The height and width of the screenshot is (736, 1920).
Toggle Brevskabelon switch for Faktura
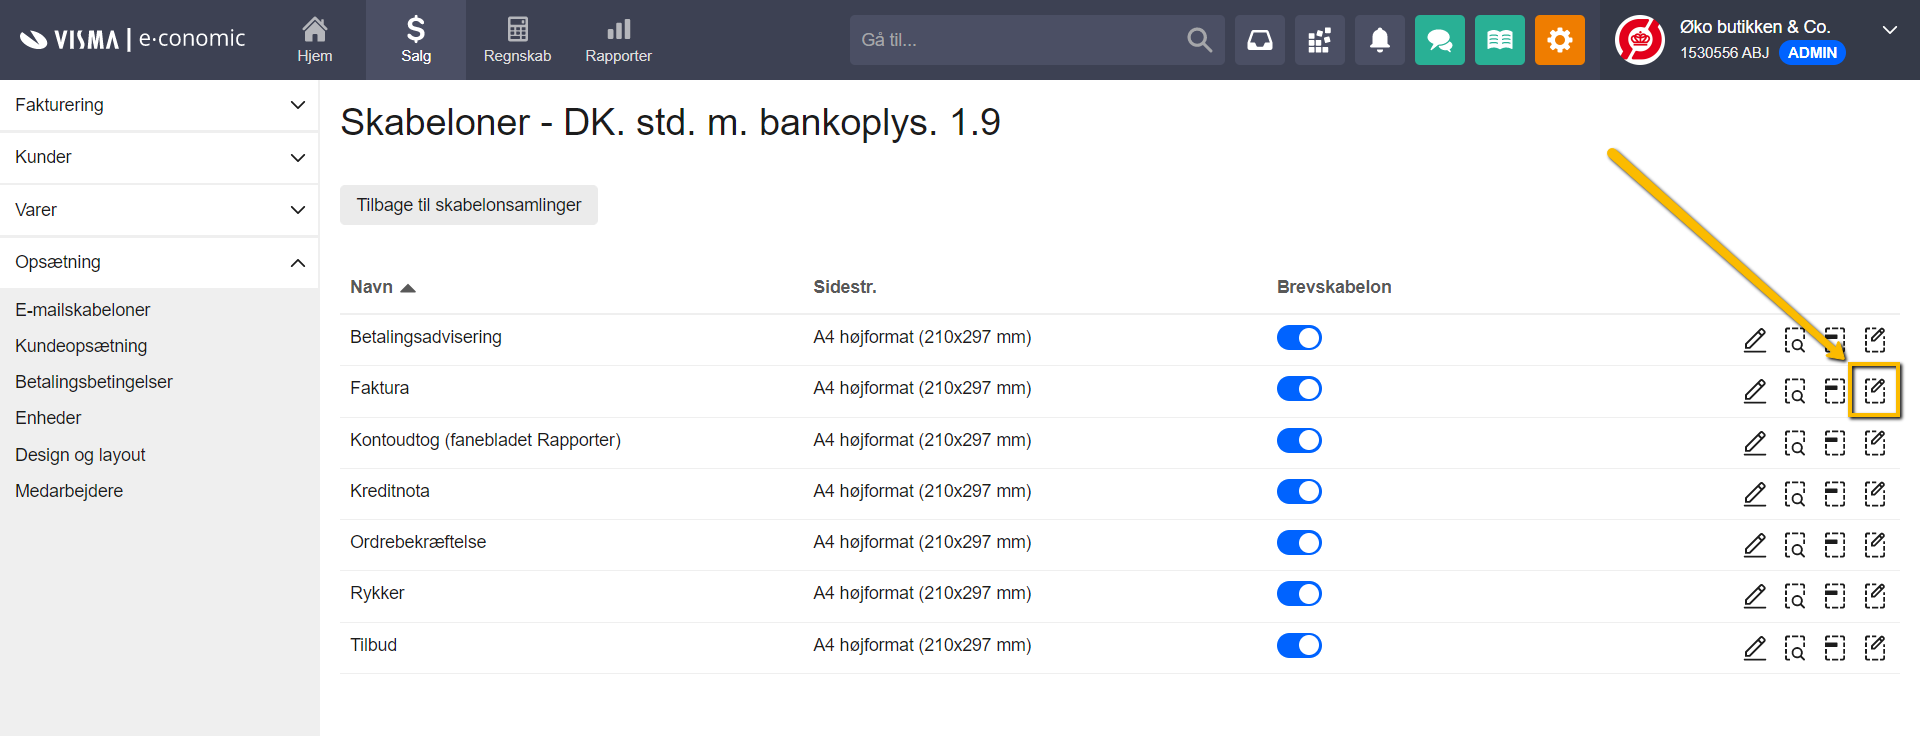[x=1299, y=389]
